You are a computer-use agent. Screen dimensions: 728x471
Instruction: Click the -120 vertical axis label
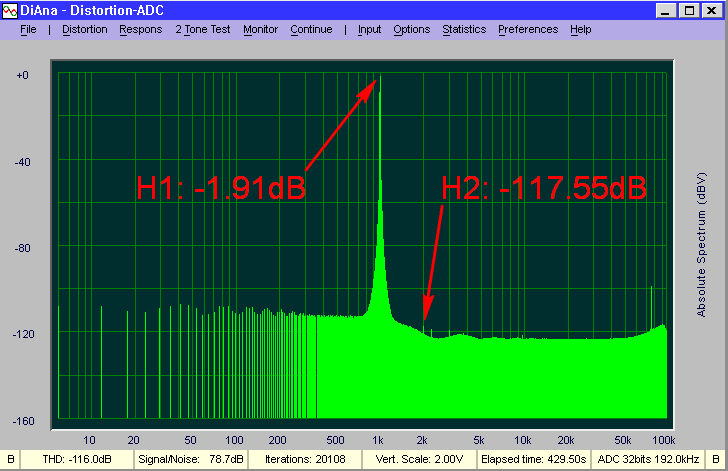[24, 334]
